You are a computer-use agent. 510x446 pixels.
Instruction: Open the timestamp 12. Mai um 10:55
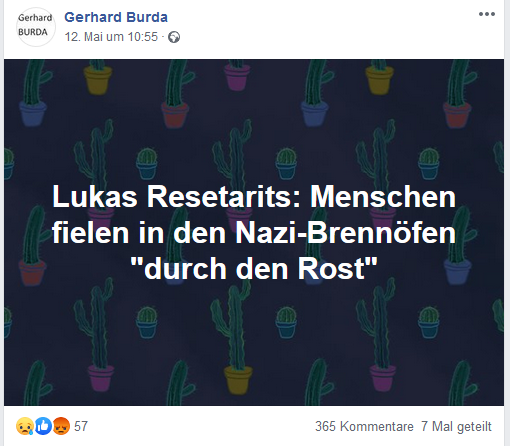point(111,37)
